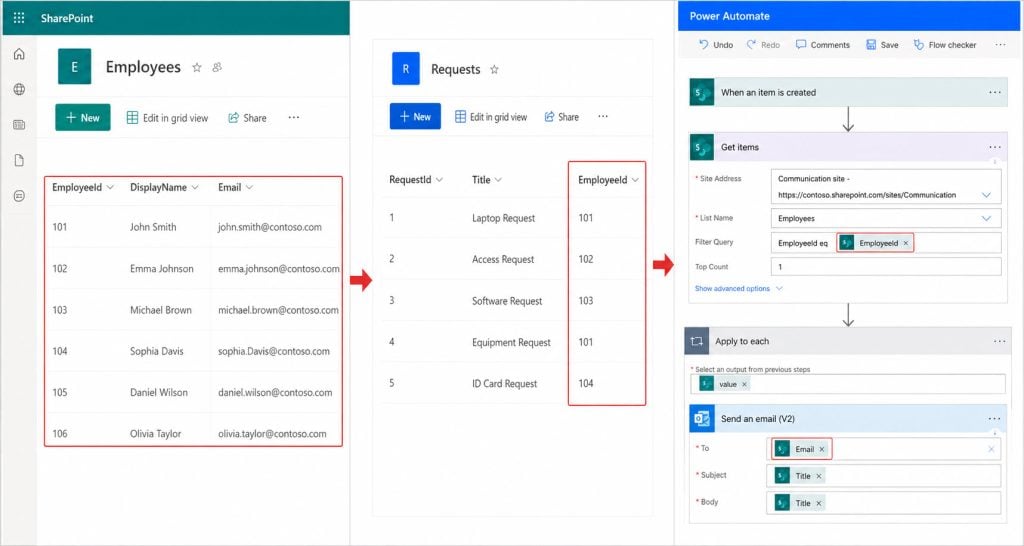The image size is (1024, 546).
Task: Open Power Automate toolbar overflow ellipsis
Action: click(x=1000, y=45)
